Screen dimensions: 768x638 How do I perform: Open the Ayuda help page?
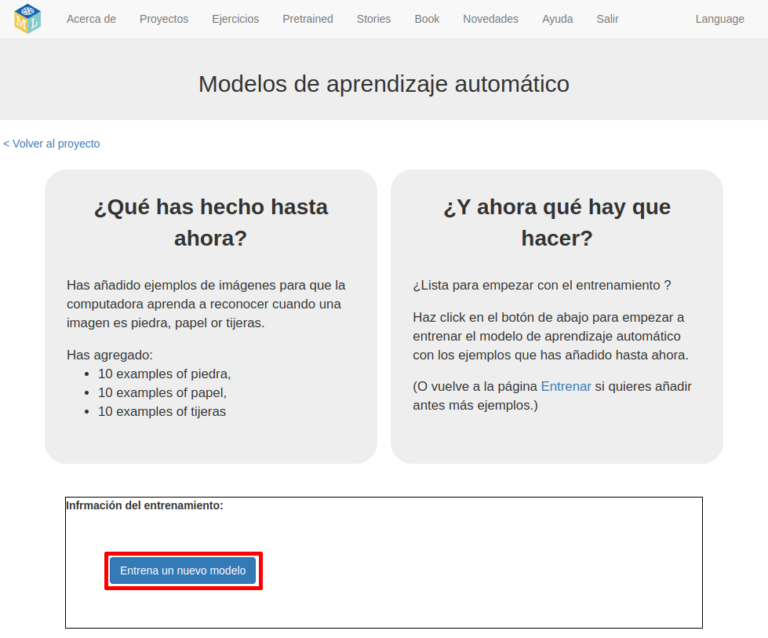click(558, 19)
